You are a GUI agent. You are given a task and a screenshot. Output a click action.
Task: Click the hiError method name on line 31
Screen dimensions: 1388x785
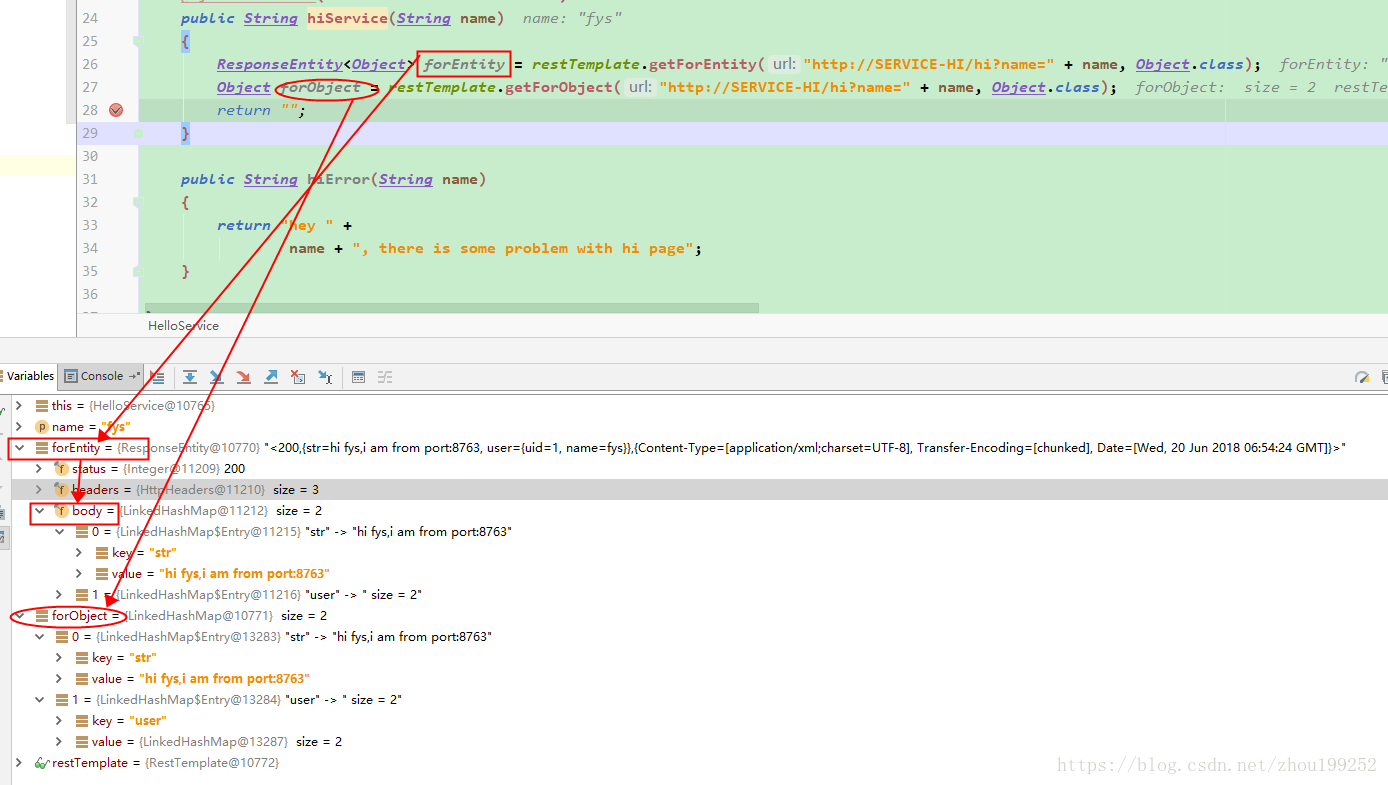point(338,179)
